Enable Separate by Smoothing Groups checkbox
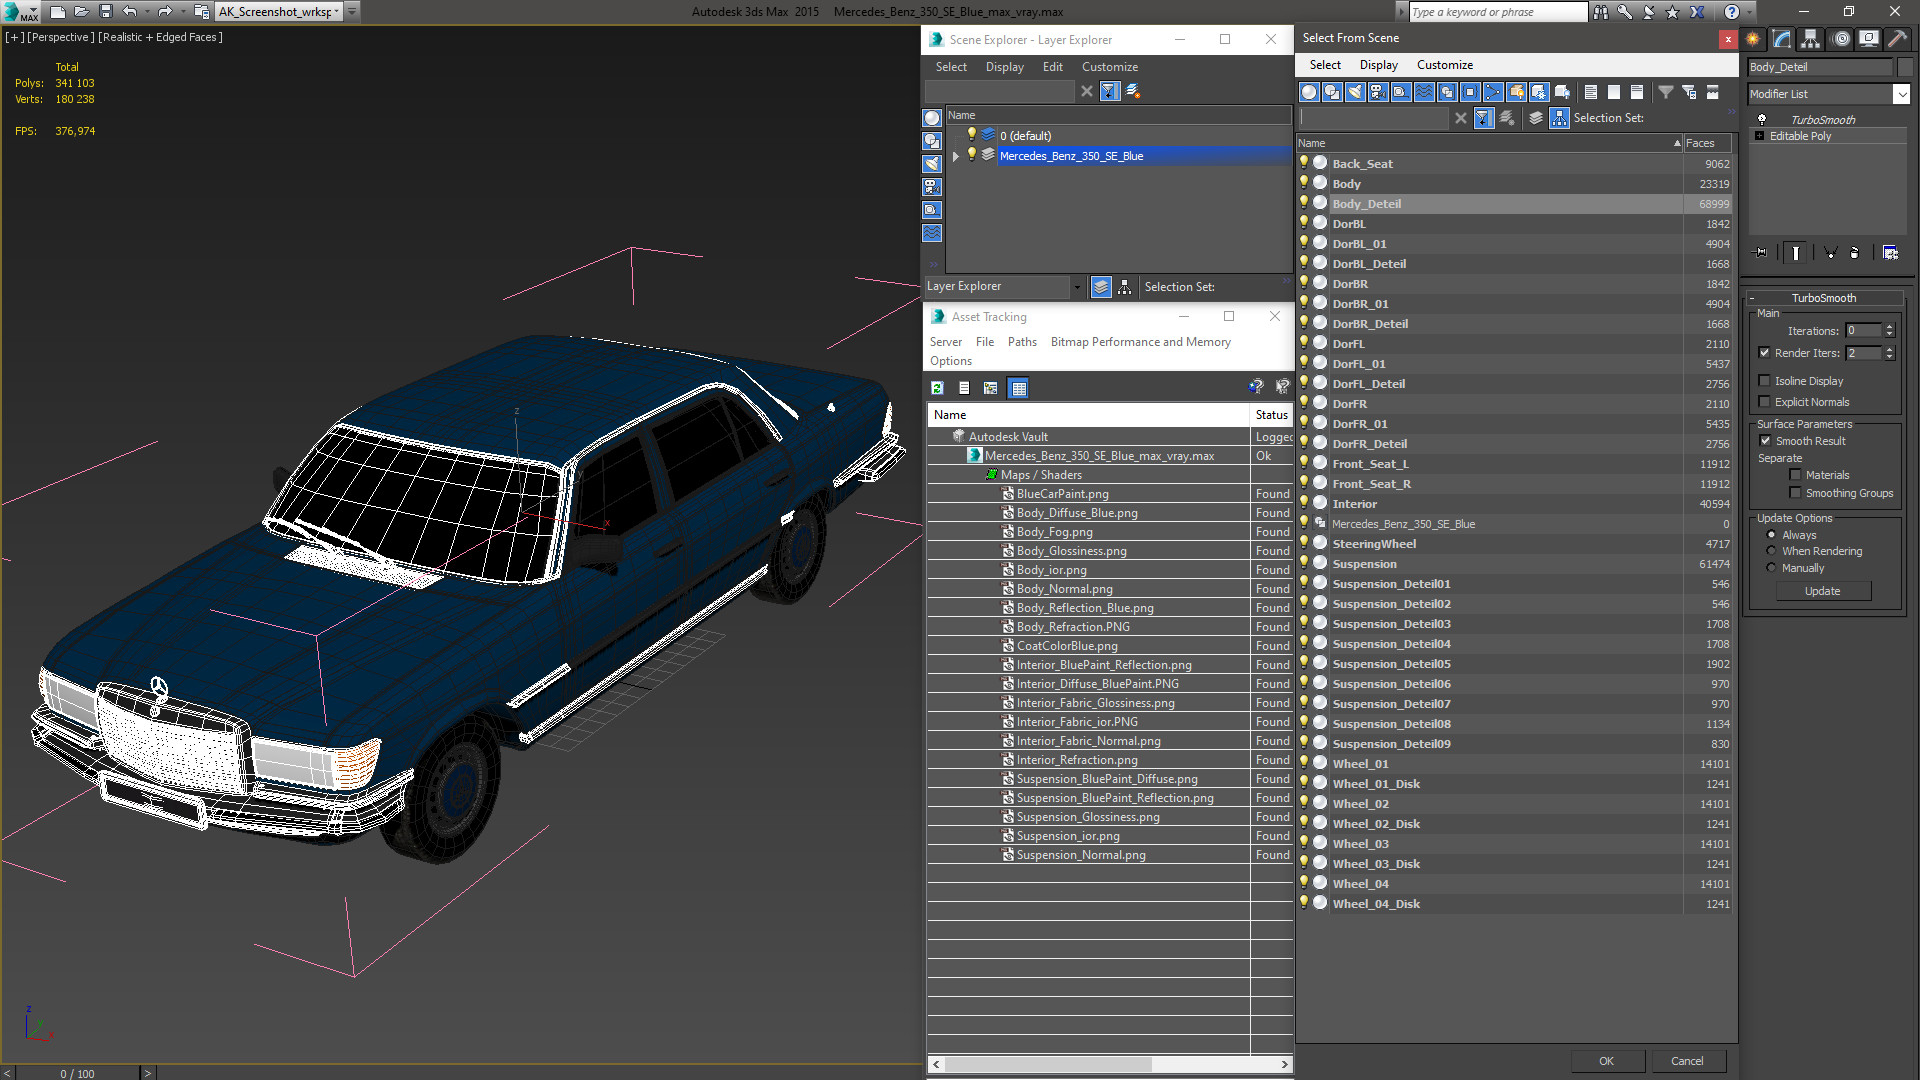 click(x=1795, y=493)
